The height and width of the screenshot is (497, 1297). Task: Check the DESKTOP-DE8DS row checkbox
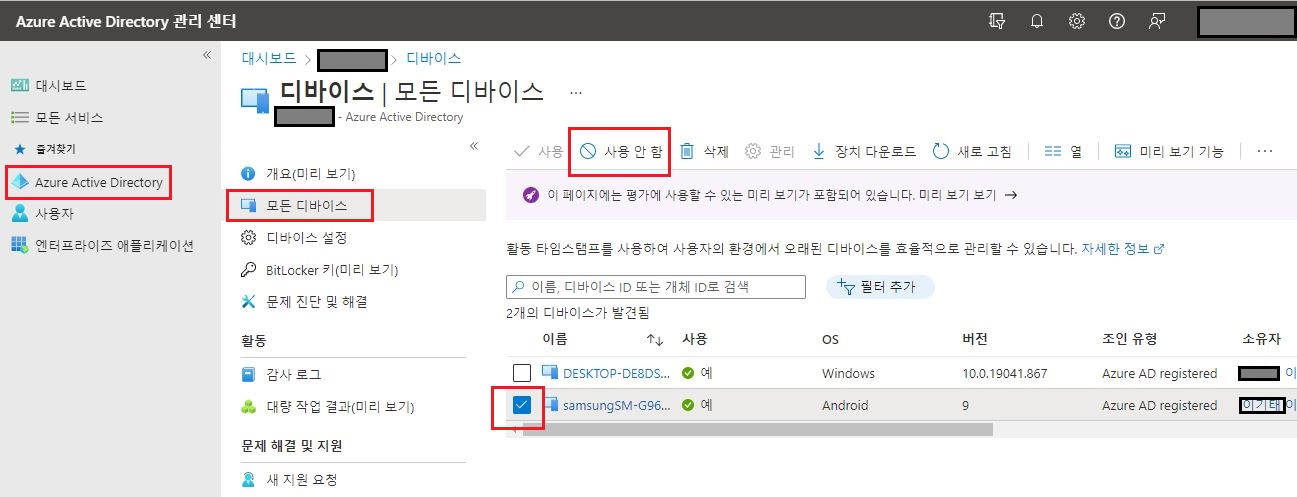click(x=522, y=373)
